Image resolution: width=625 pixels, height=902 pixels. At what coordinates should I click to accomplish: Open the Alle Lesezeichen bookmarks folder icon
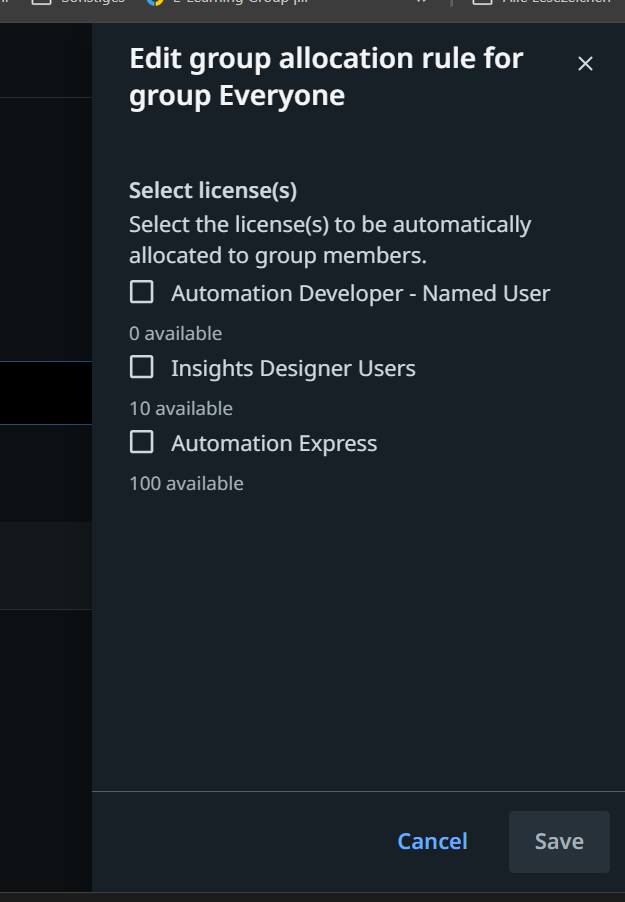click(482, 3)
